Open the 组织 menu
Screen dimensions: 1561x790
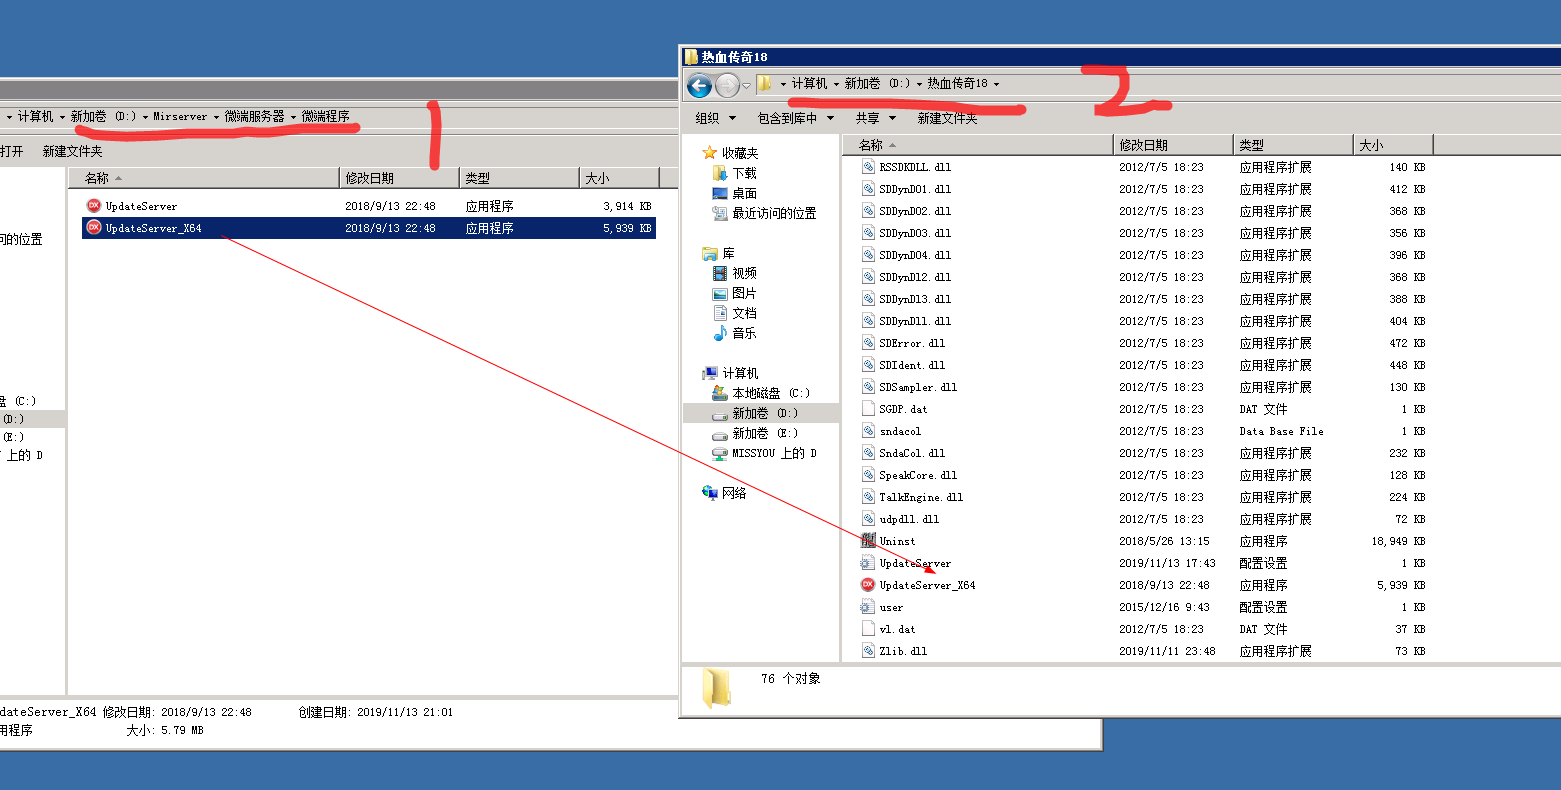tap(714, 118)
